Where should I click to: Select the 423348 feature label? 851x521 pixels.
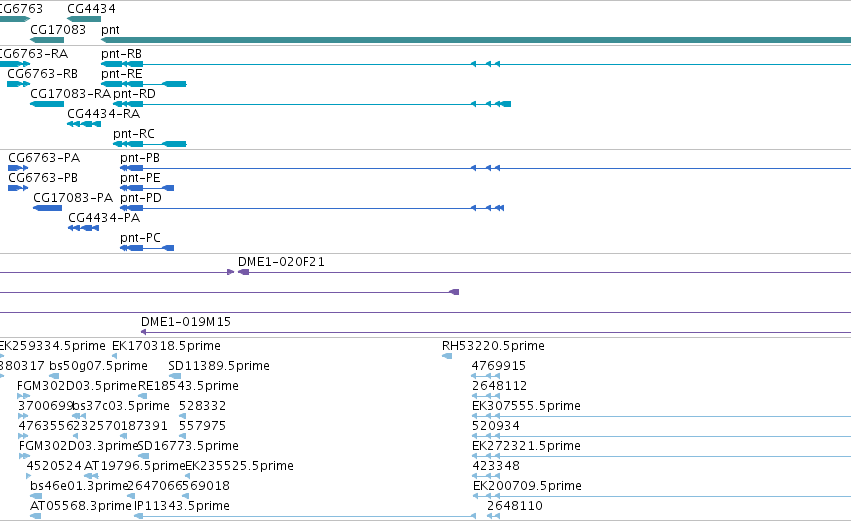pos(496,466)
